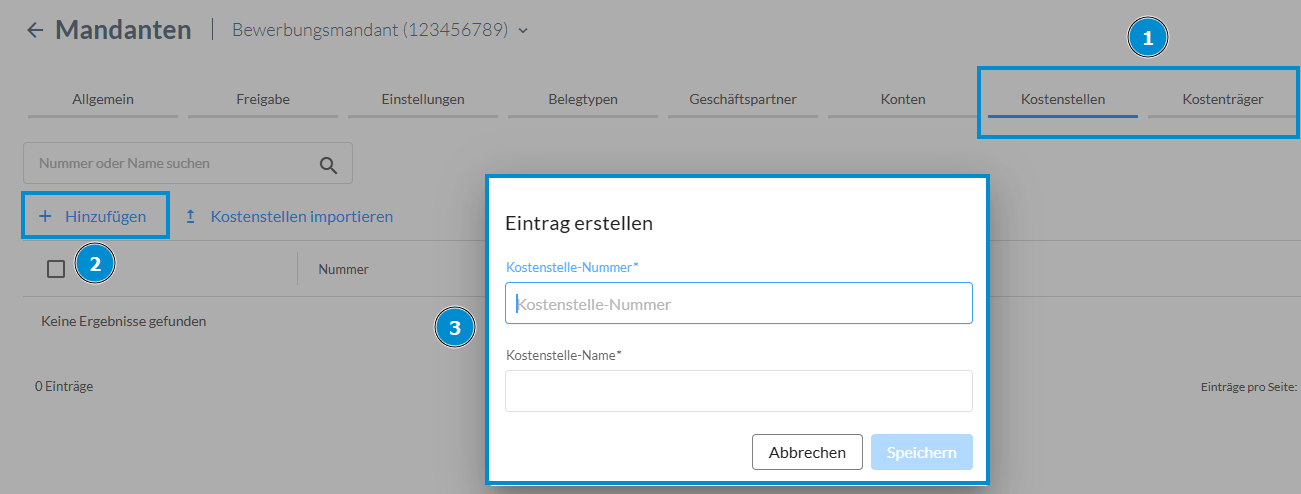Click Kostenstellen importieren link

[x=302, y=216]
